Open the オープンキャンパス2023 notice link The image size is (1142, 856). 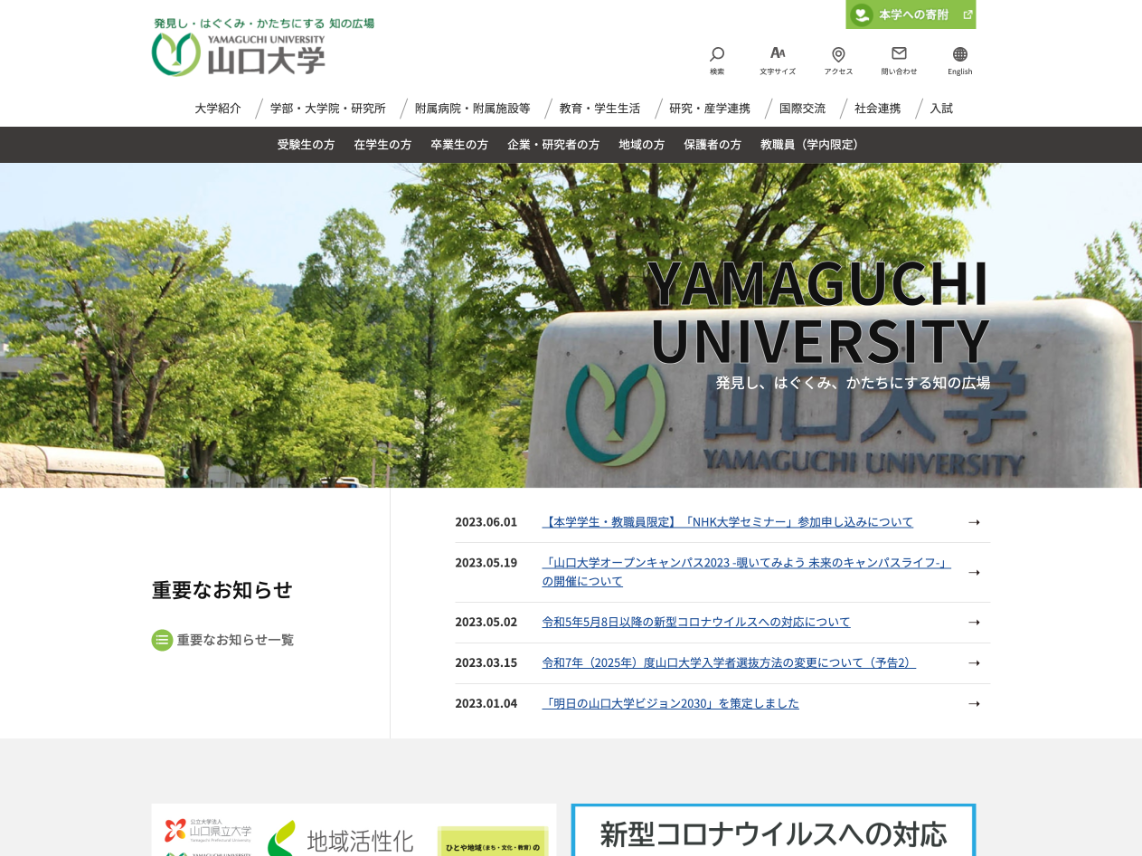click(746, 573)
